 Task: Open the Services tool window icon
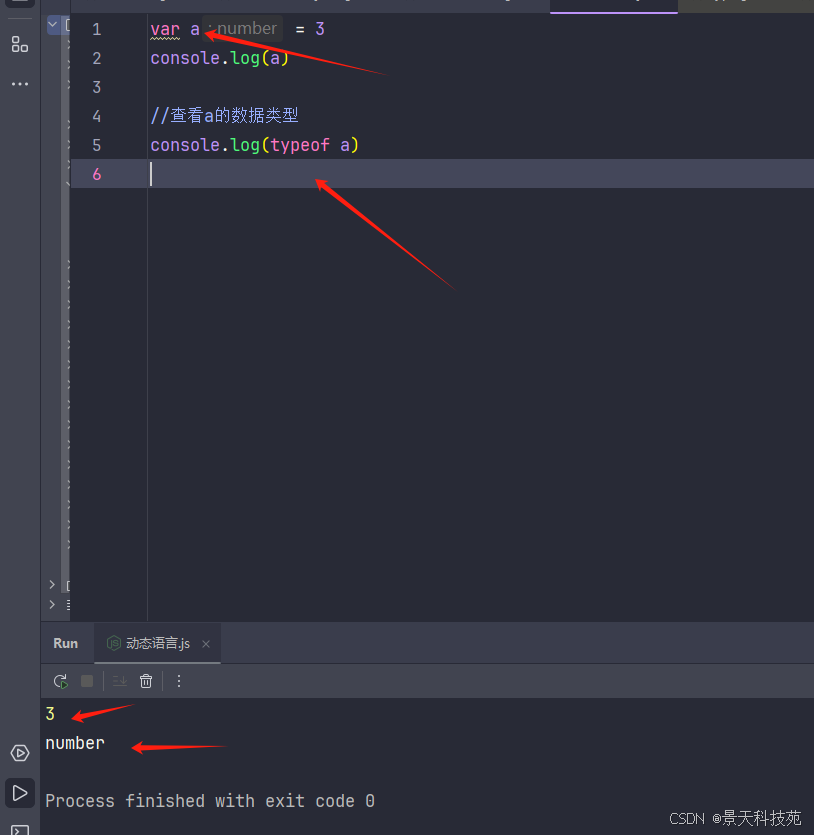click(20, 753)
